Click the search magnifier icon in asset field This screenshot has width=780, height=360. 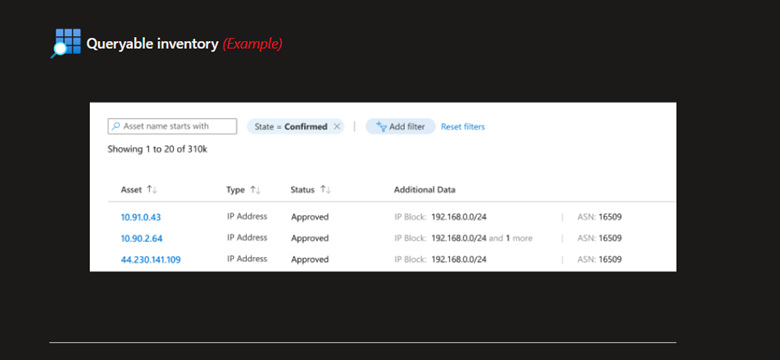116,126
